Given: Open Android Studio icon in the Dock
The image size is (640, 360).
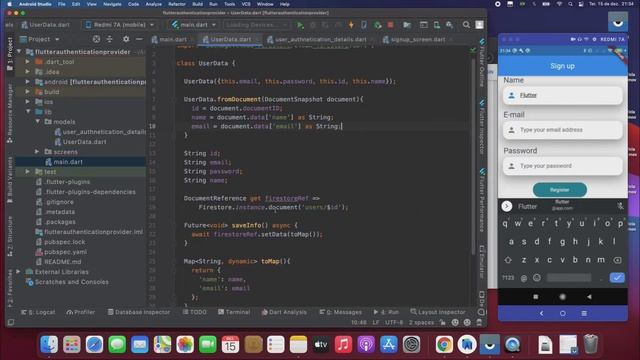Looking at the screenshot, I should click(x=467, y=344).
